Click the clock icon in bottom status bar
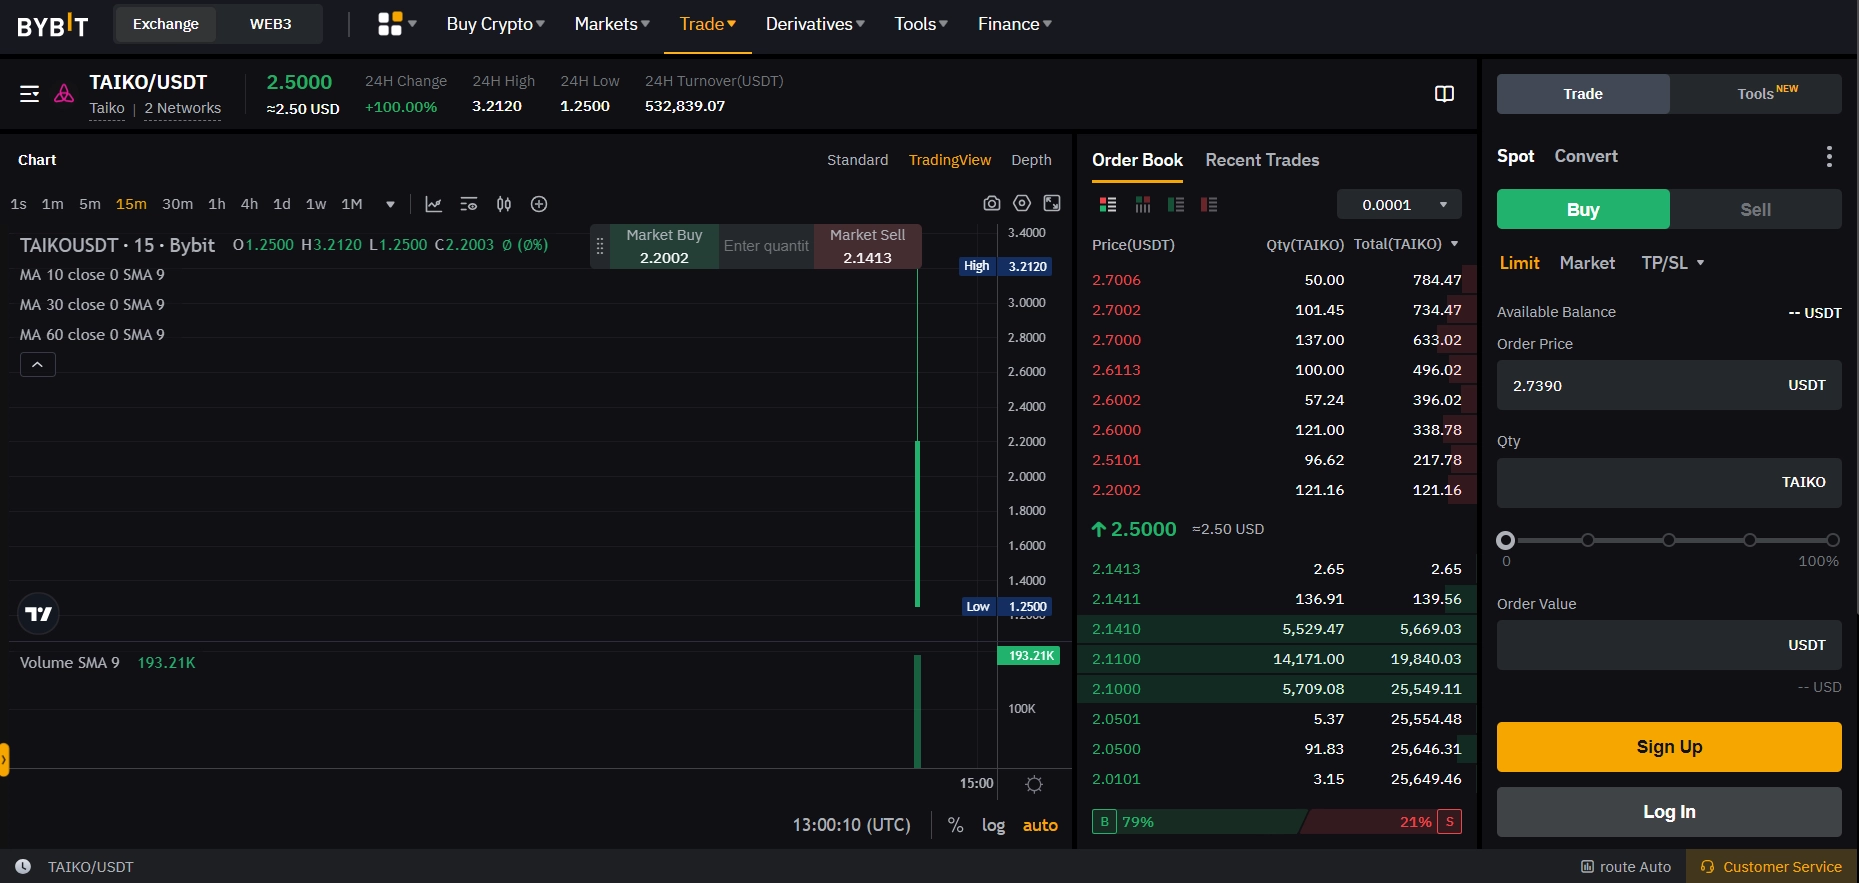Viewport: 1859px width, 883px height. click(23, 867)
